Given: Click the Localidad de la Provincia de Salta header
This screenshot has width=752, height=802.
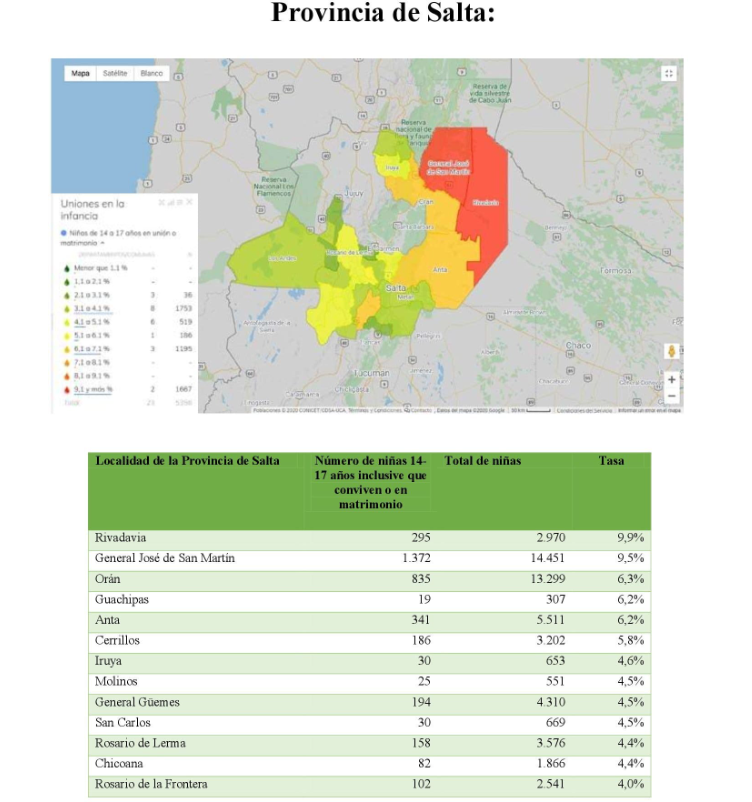Looking at the screenshot, I should pyautogui.click(x=187, y=461).
